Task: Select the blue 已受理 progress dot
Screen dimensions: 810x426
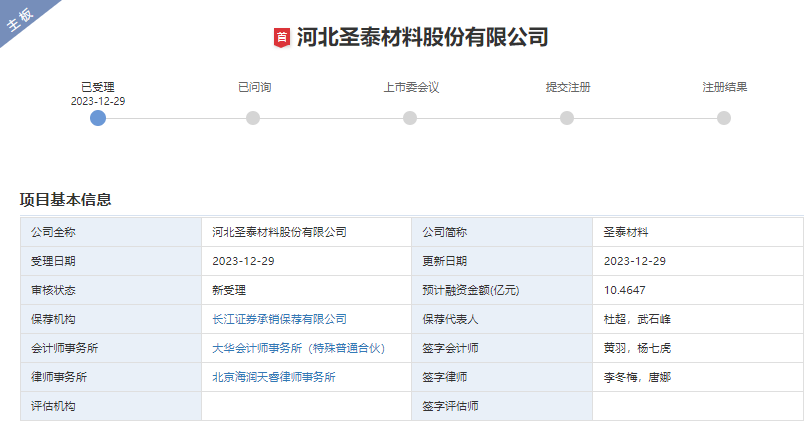Action: tap(97, 118)
